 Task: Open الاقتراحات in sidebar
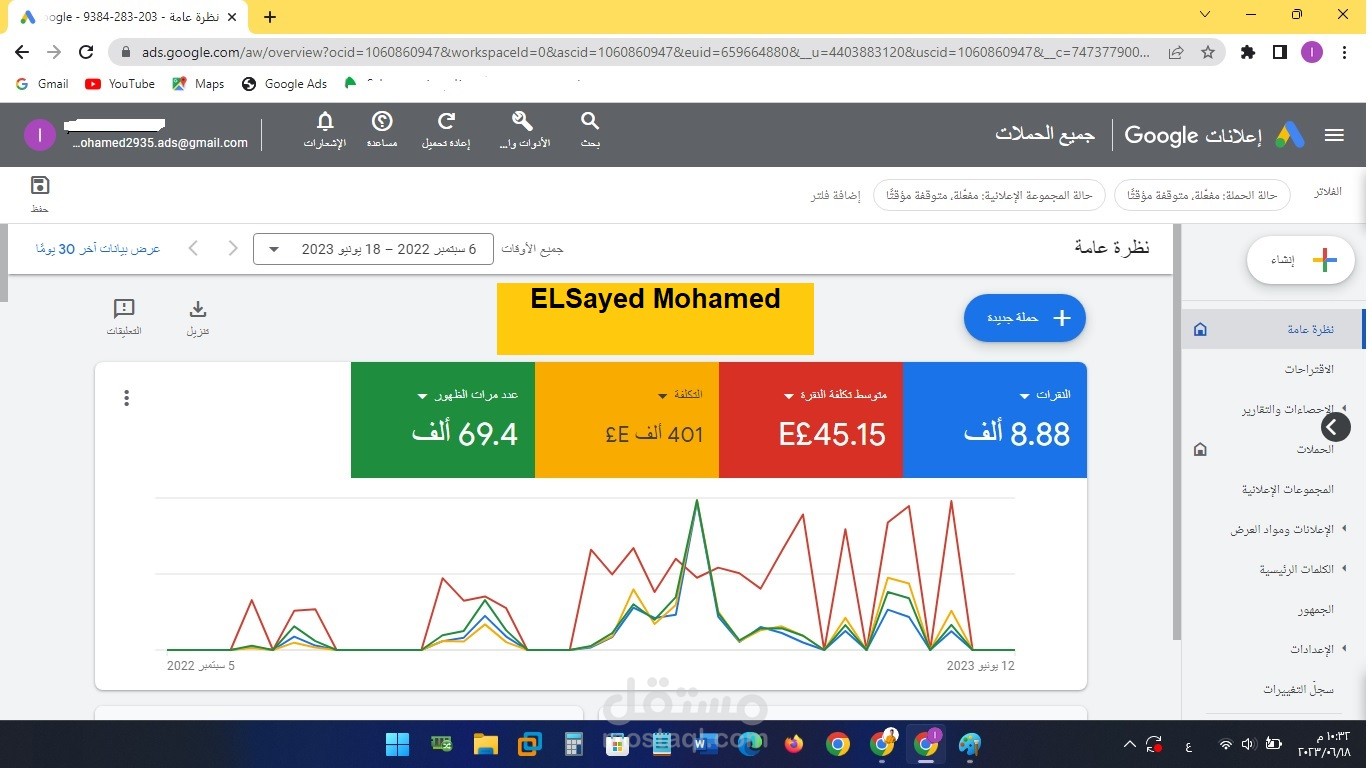pyautogui.click(x=1309, y=369)
